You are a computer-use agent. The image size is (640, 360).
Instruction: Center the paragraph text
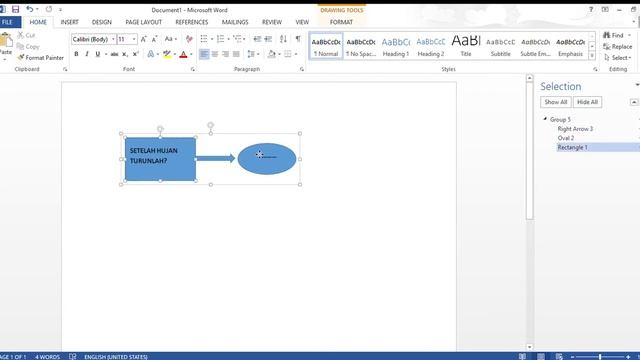(x=215, y=54)
